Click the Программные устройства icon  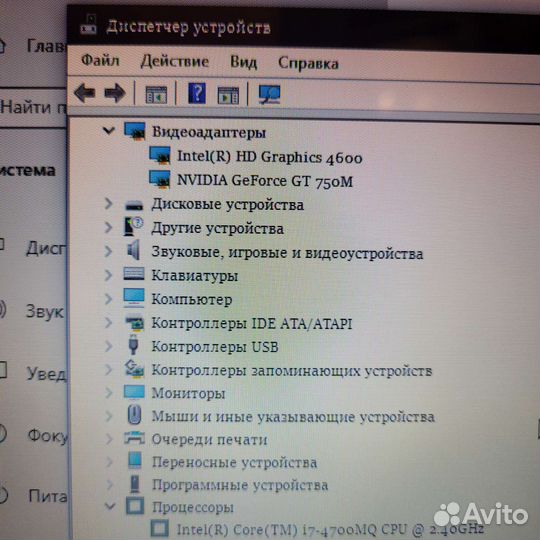[135, 484]
